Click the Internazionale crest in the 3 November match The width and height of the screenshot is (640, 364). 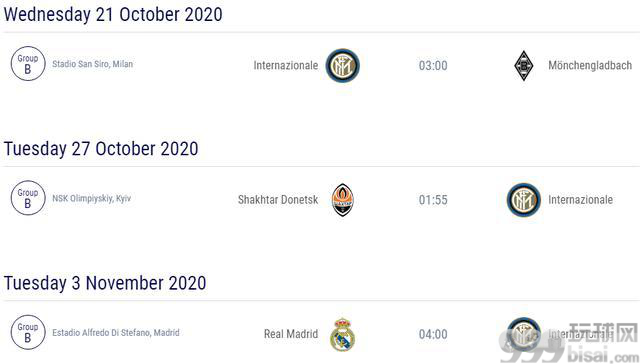(x=524, y=334)
